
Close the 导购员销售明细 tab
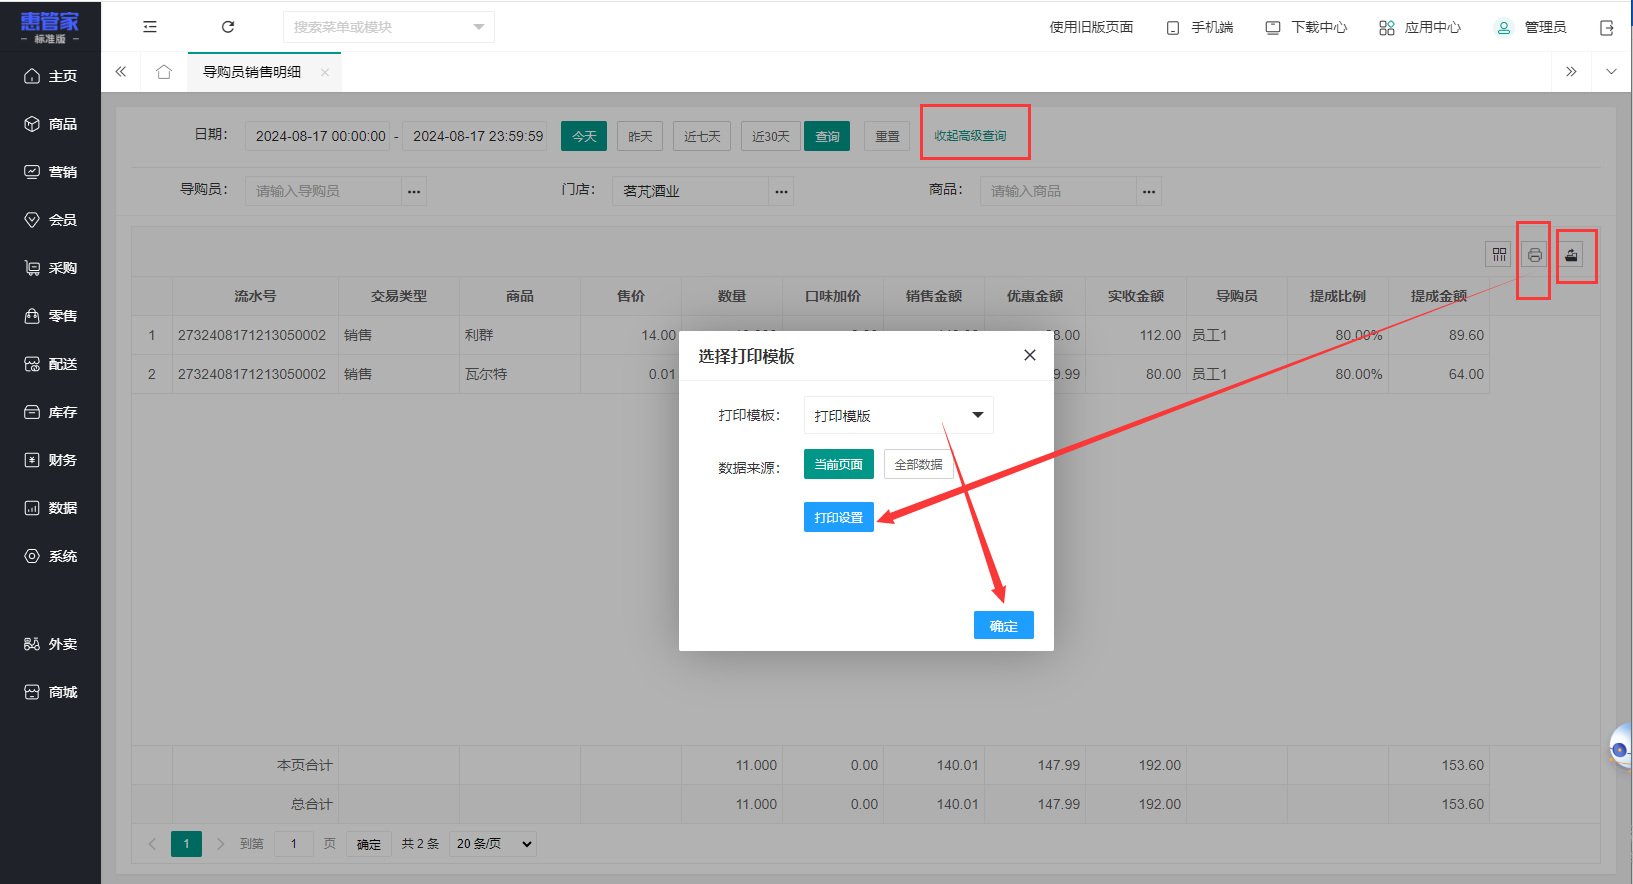pyautogui.click(x=325, y=72)
